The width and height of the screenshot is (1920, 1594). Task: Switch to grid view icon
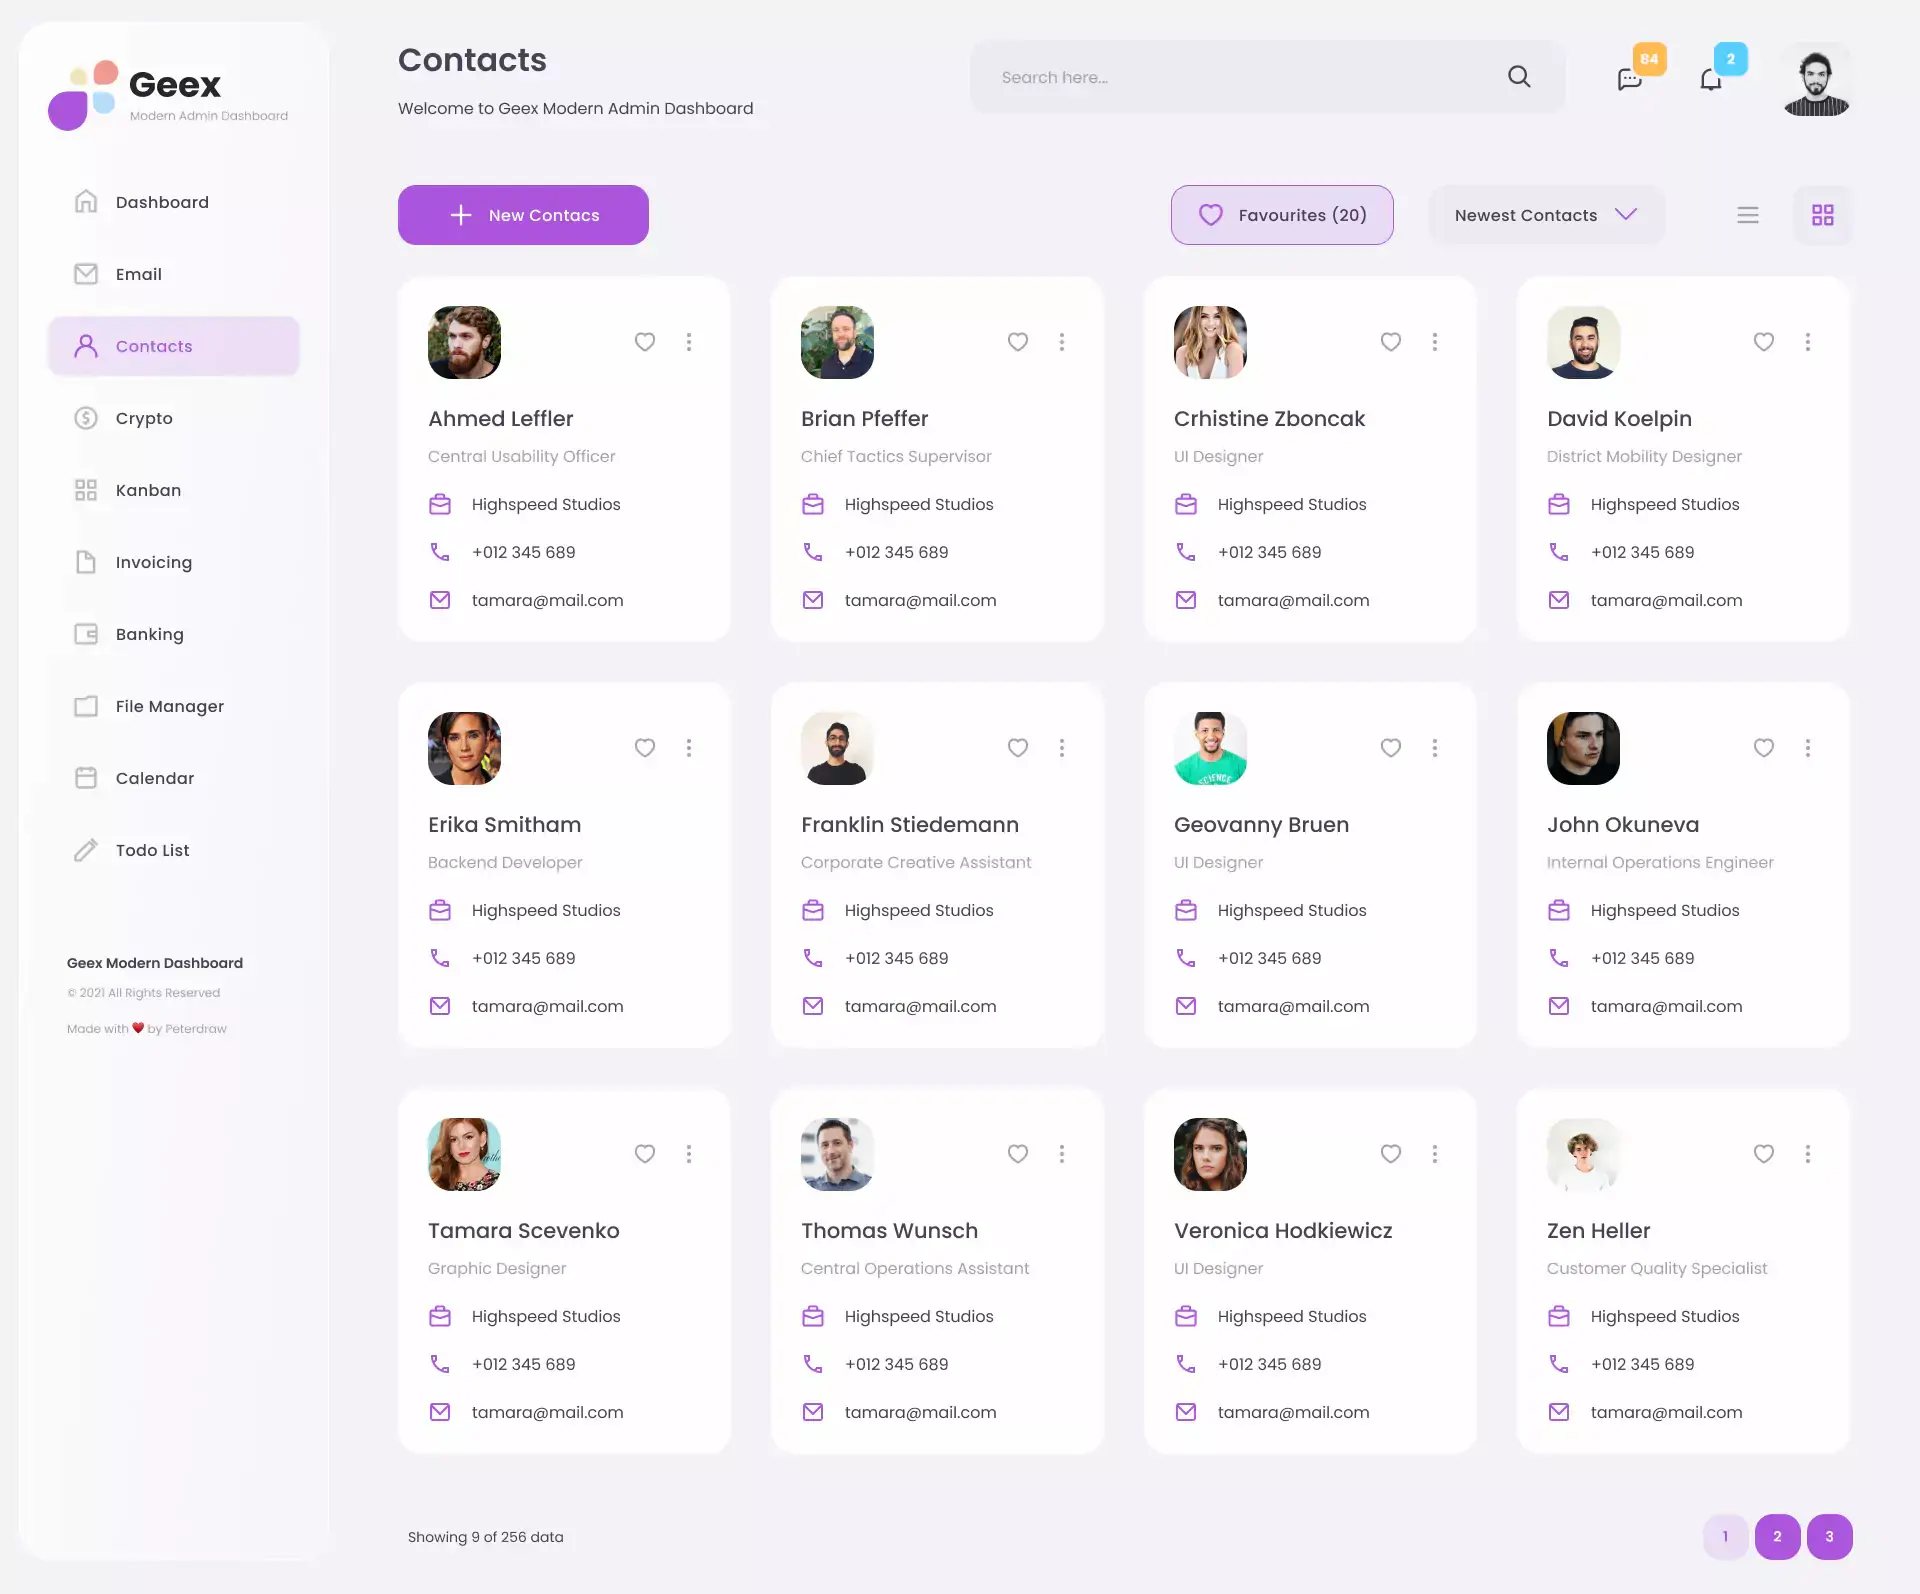coord(1823,215)
